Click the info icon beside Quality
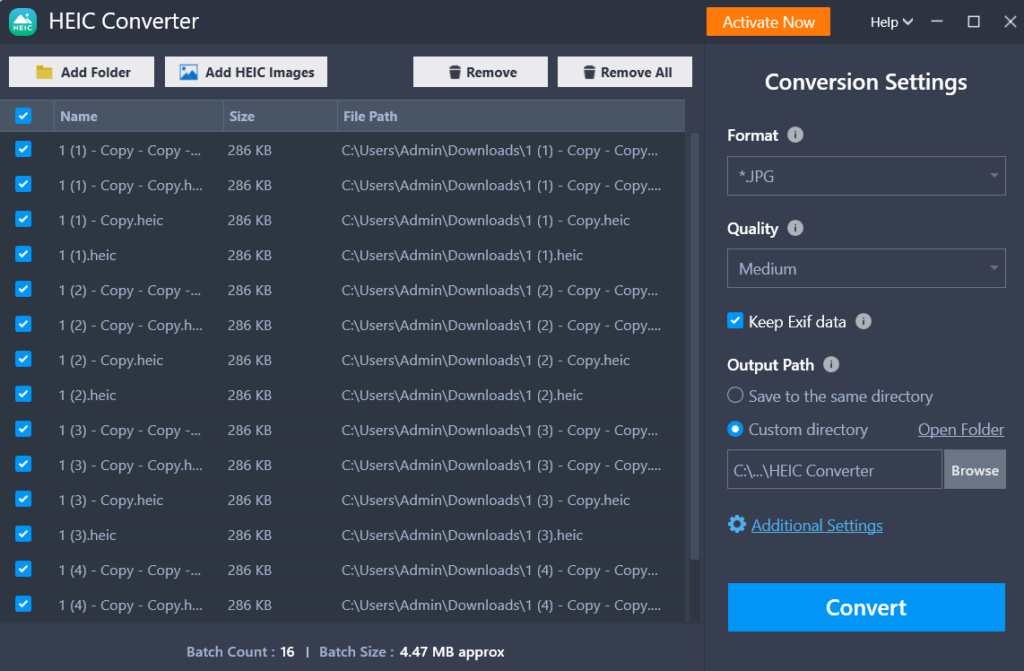 pos(795,228)
